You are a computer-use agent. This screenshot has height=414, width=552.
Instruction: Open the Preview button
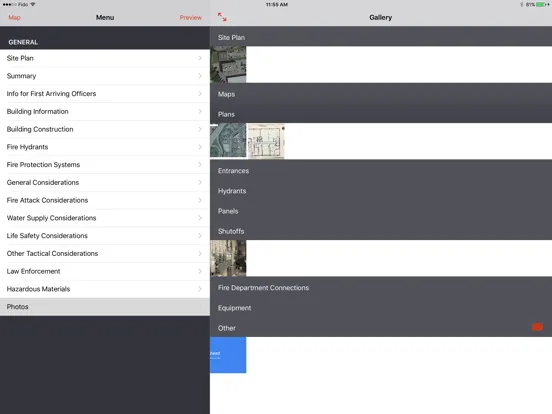tap(191, 18)
